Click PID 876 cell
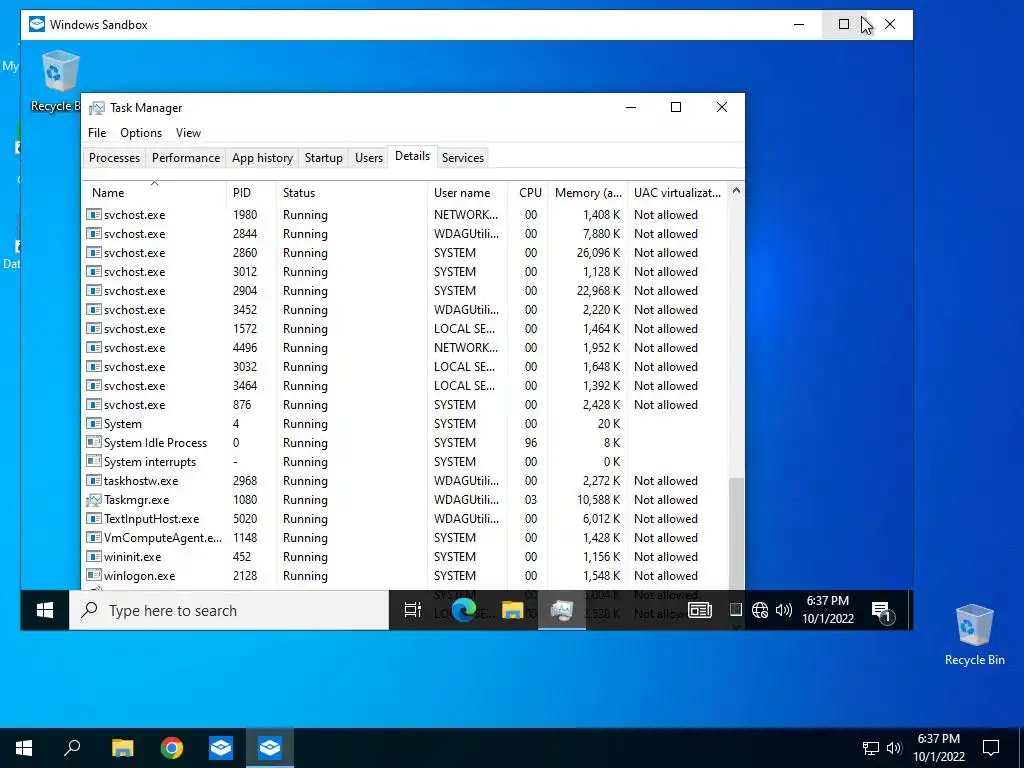 242,405
